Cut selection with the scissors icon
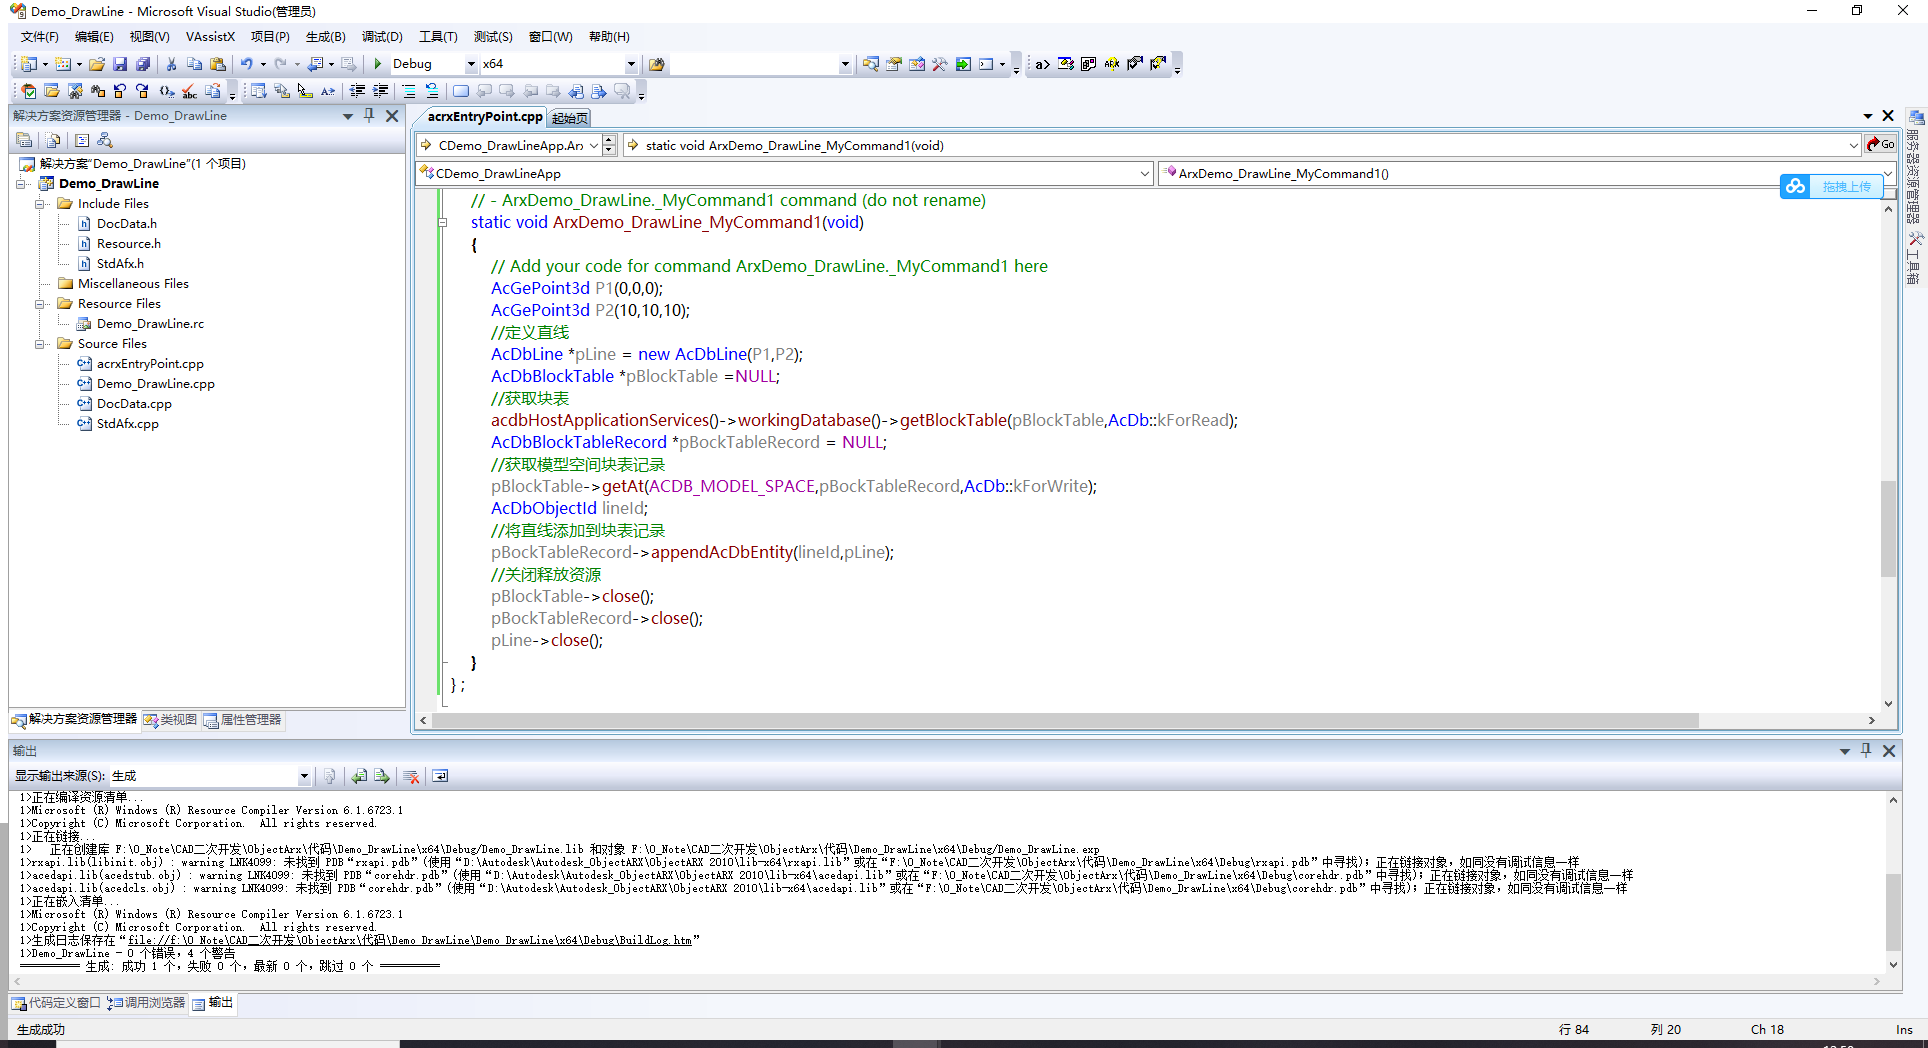The width and height of the screenshot is (1928, 1048). (172, 64)
